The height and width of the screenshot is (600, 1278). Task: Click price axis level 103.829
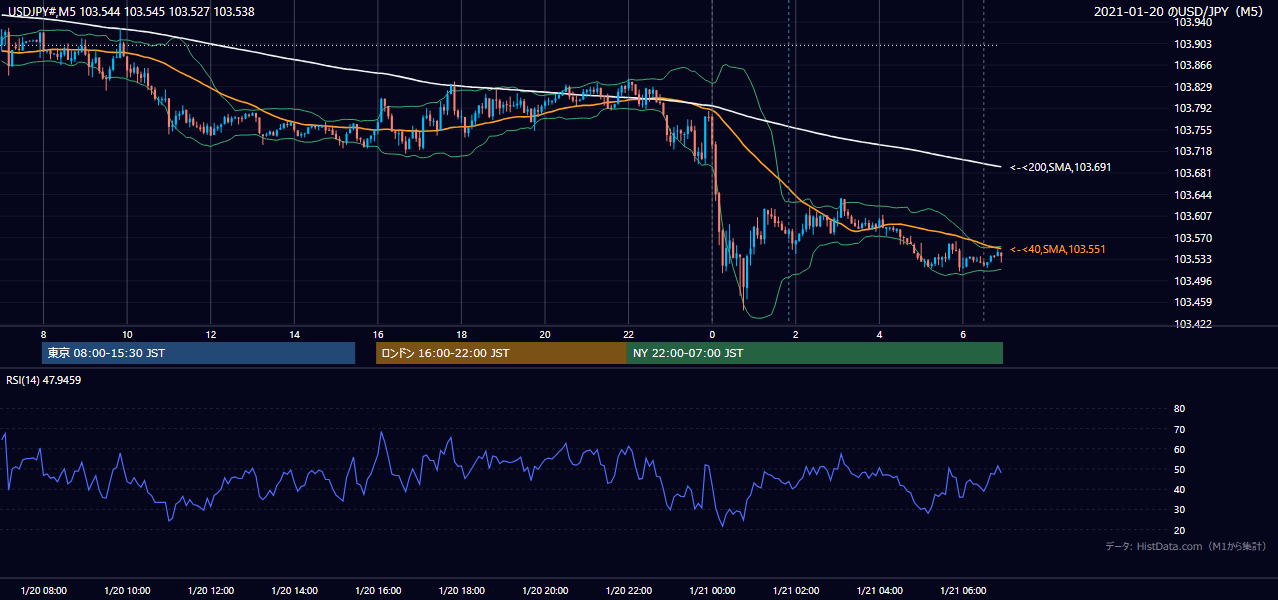tap(1193, 87)
